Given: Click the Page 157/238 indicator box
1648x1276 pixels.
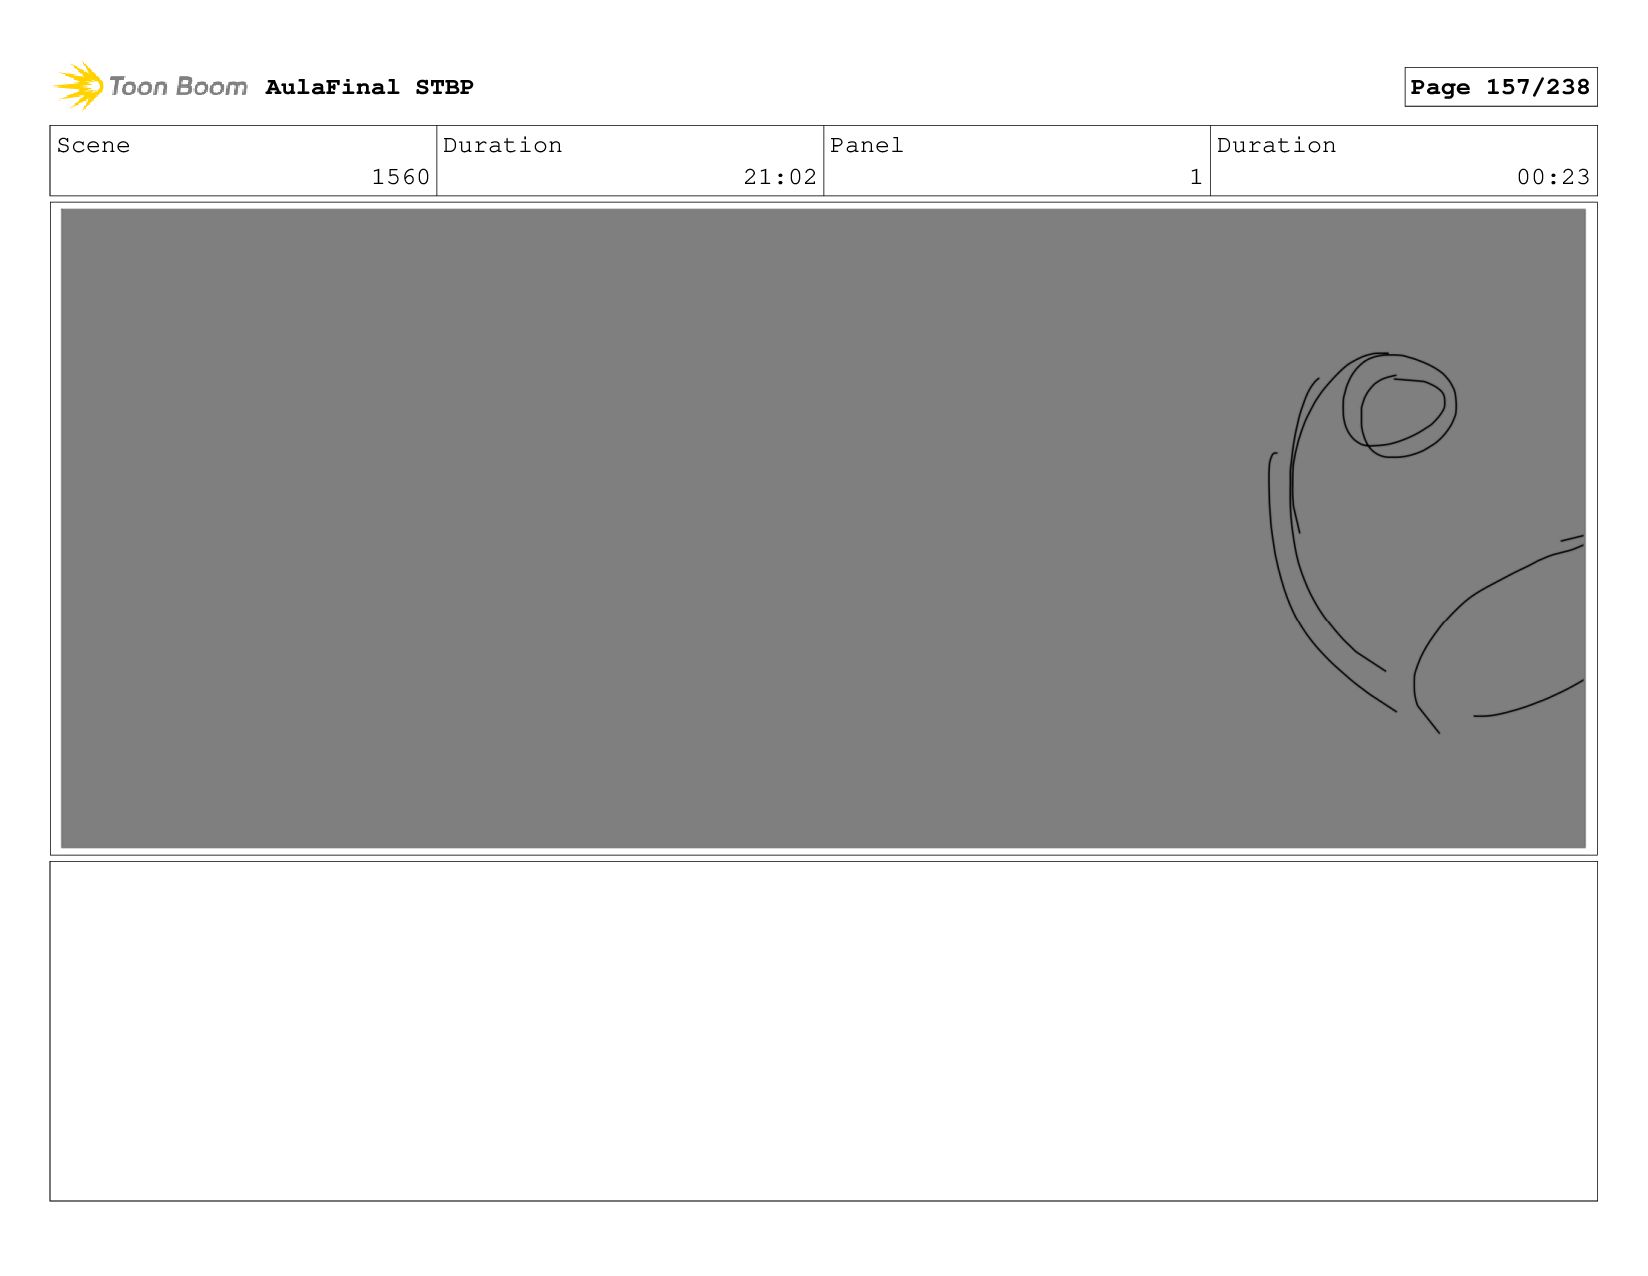Looking at the screenshot, I should click(x=1500, y=87).
